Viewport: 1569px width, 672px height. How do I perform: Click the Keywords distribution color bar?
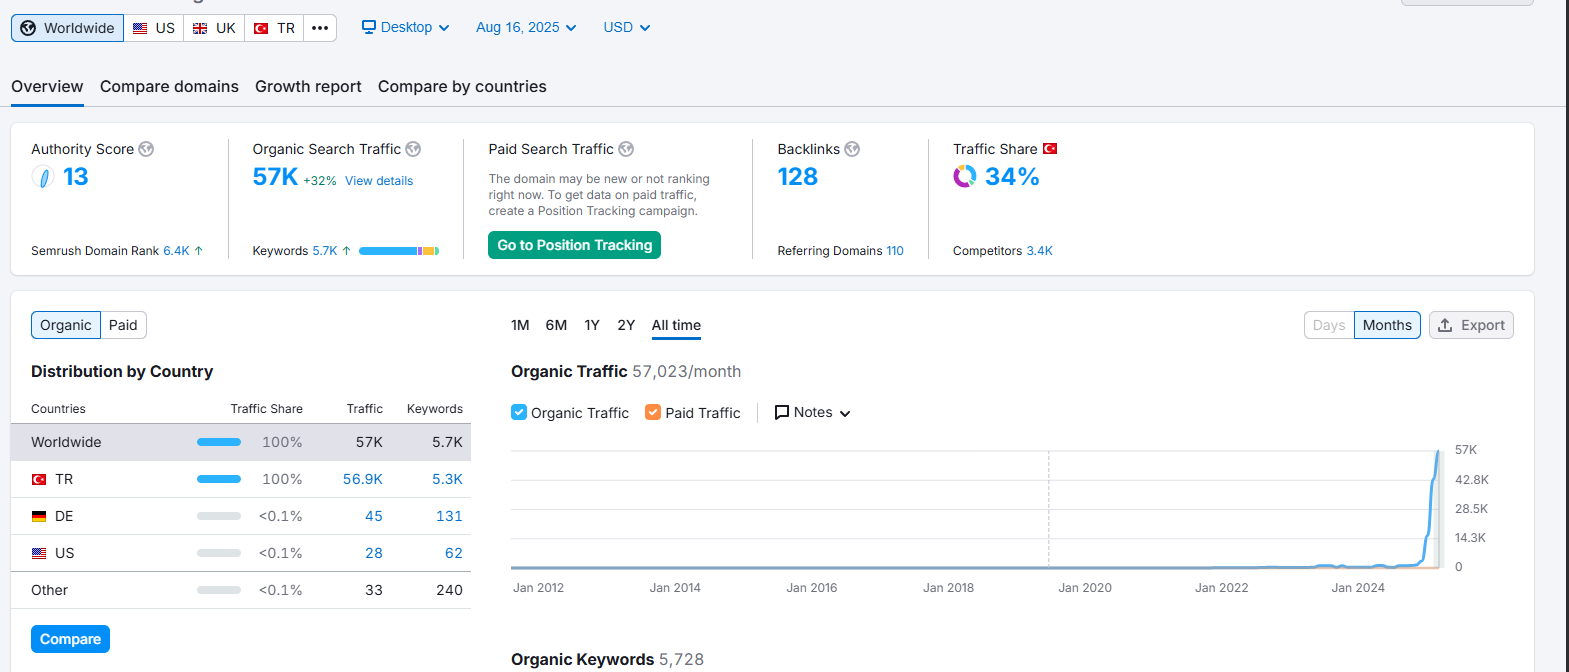[x=399, y=251]
